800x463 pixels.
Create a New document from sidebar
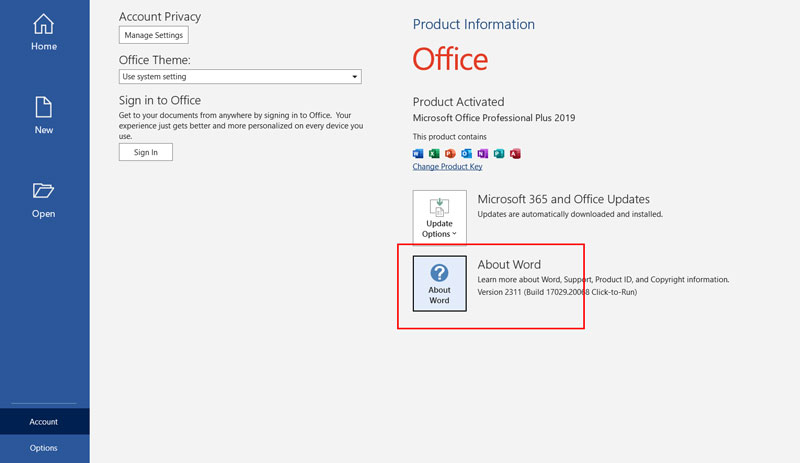point(44,115)
